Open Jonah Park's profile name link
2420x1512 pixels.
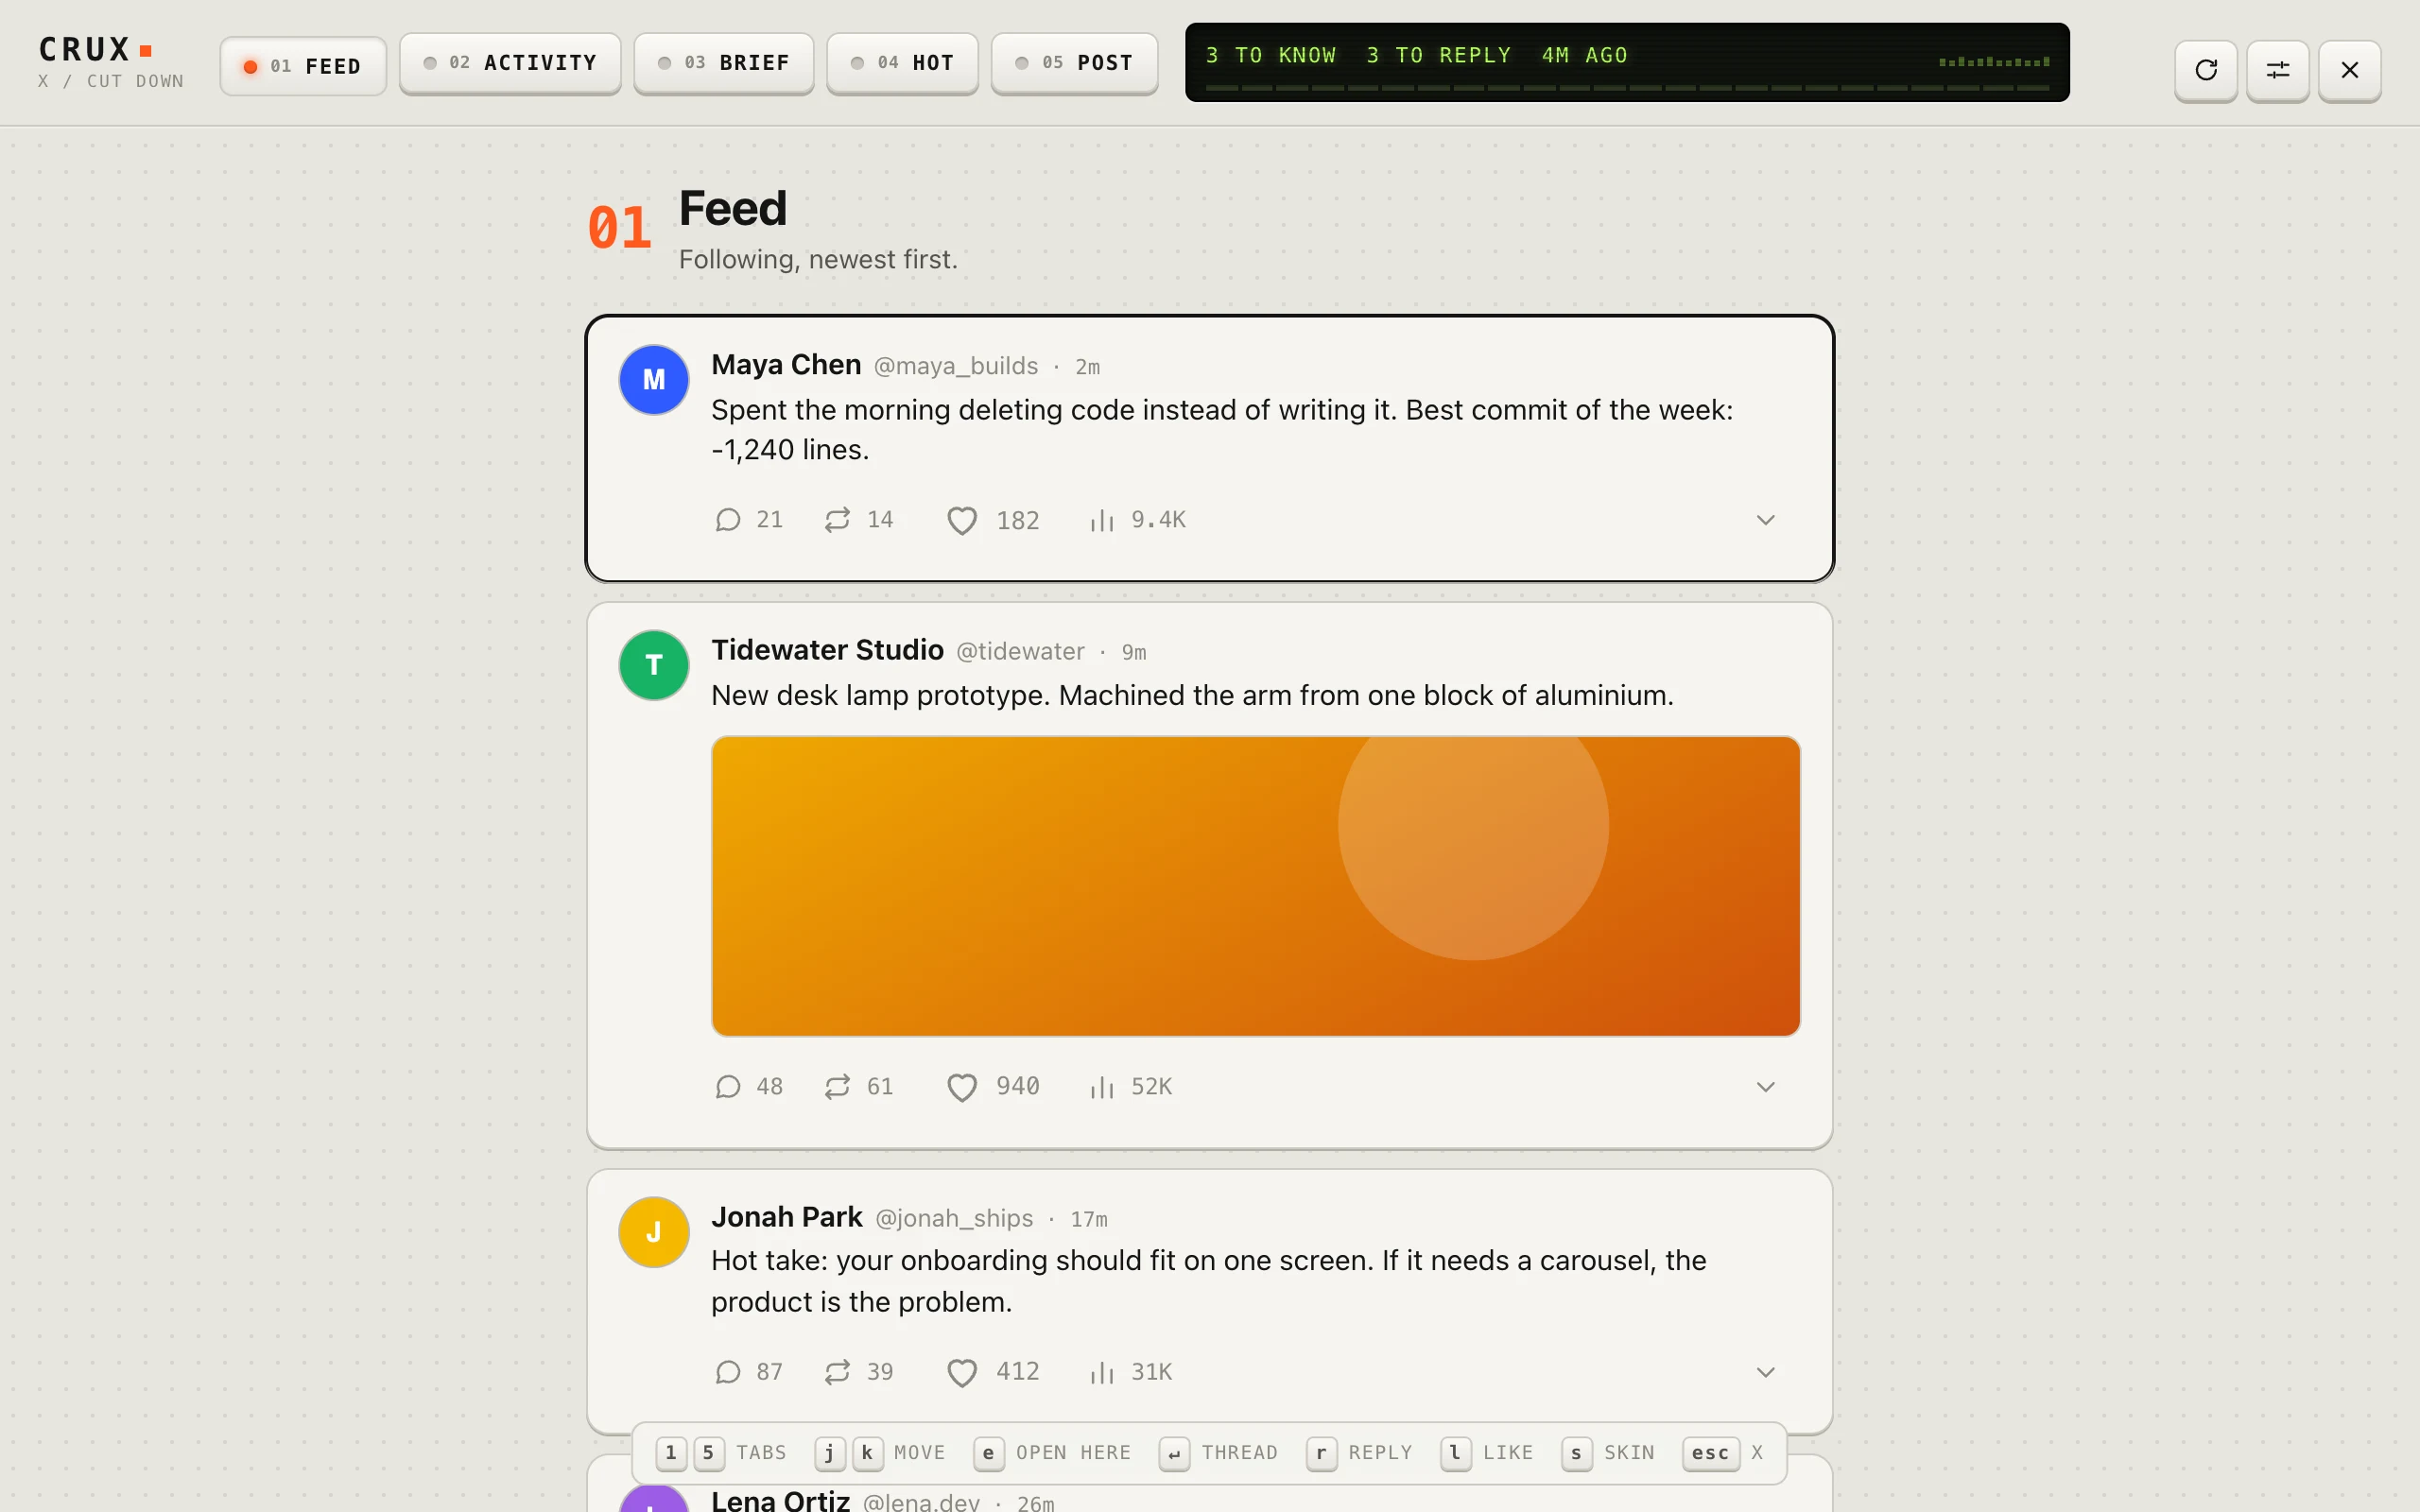click(x=786, y=1217)
